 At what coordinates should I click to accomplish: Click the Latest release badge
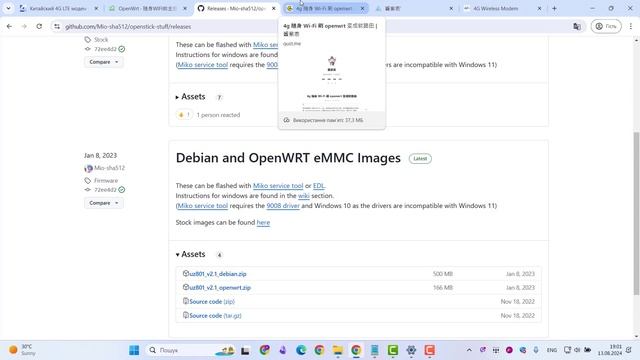tap(420, 158)
